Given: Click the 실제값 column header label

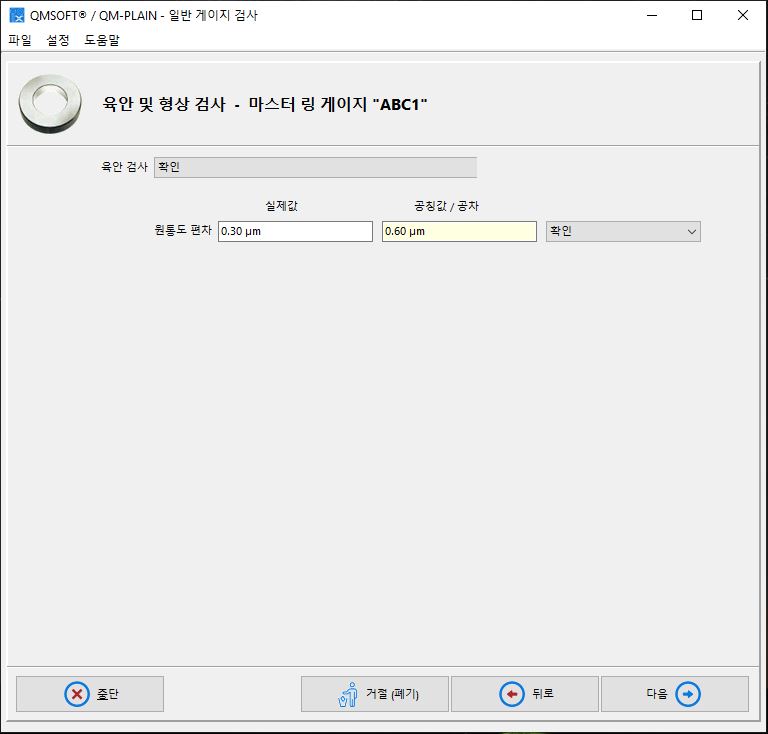Looking at the screenshot, I should tap(282, 206).
